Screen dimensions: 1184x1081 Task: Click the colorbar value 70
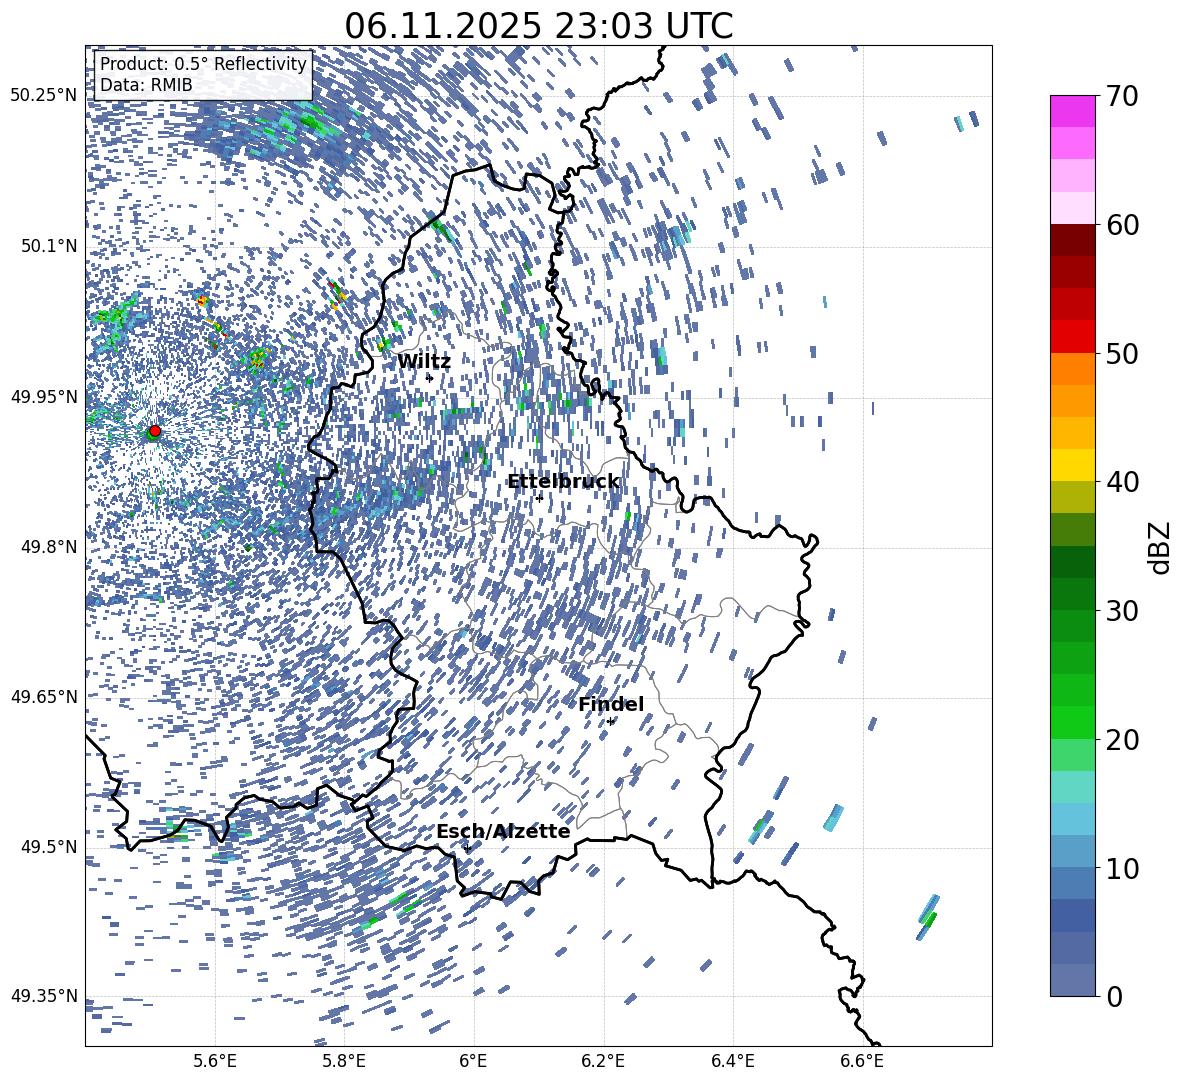coord(1122,96)
